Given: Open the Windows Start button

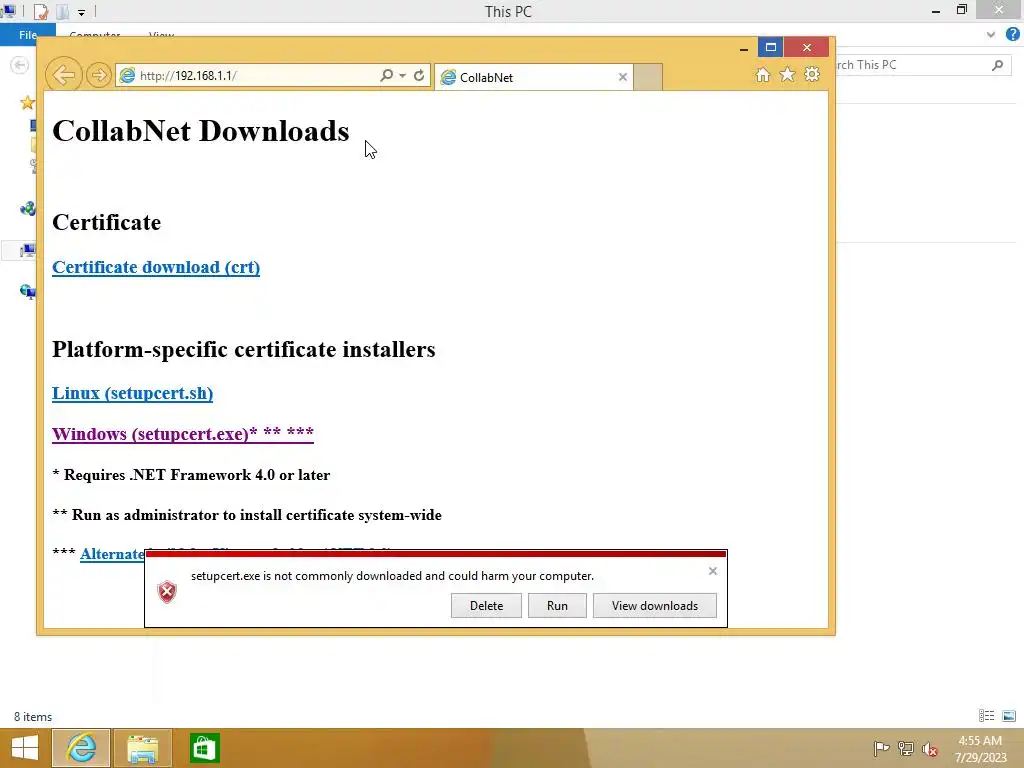Looking at the screenshot, I should coord(25,748).
